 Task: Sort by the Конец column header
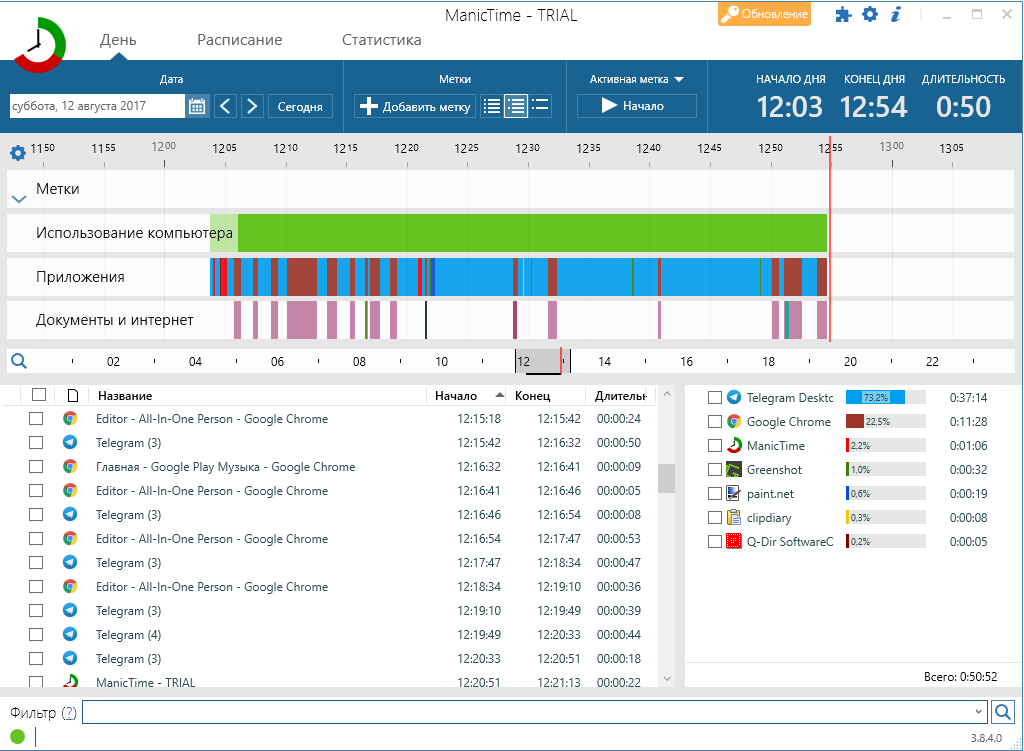tap(547, 395)
